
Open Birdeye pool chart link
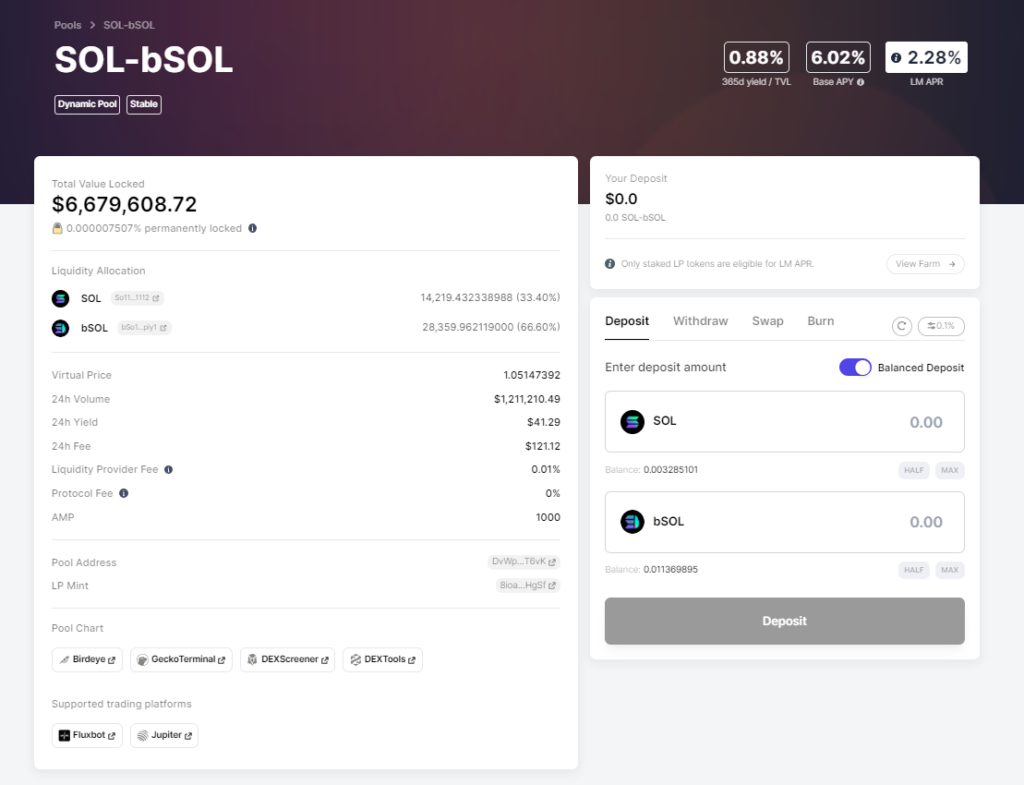[x=87, y=660]
